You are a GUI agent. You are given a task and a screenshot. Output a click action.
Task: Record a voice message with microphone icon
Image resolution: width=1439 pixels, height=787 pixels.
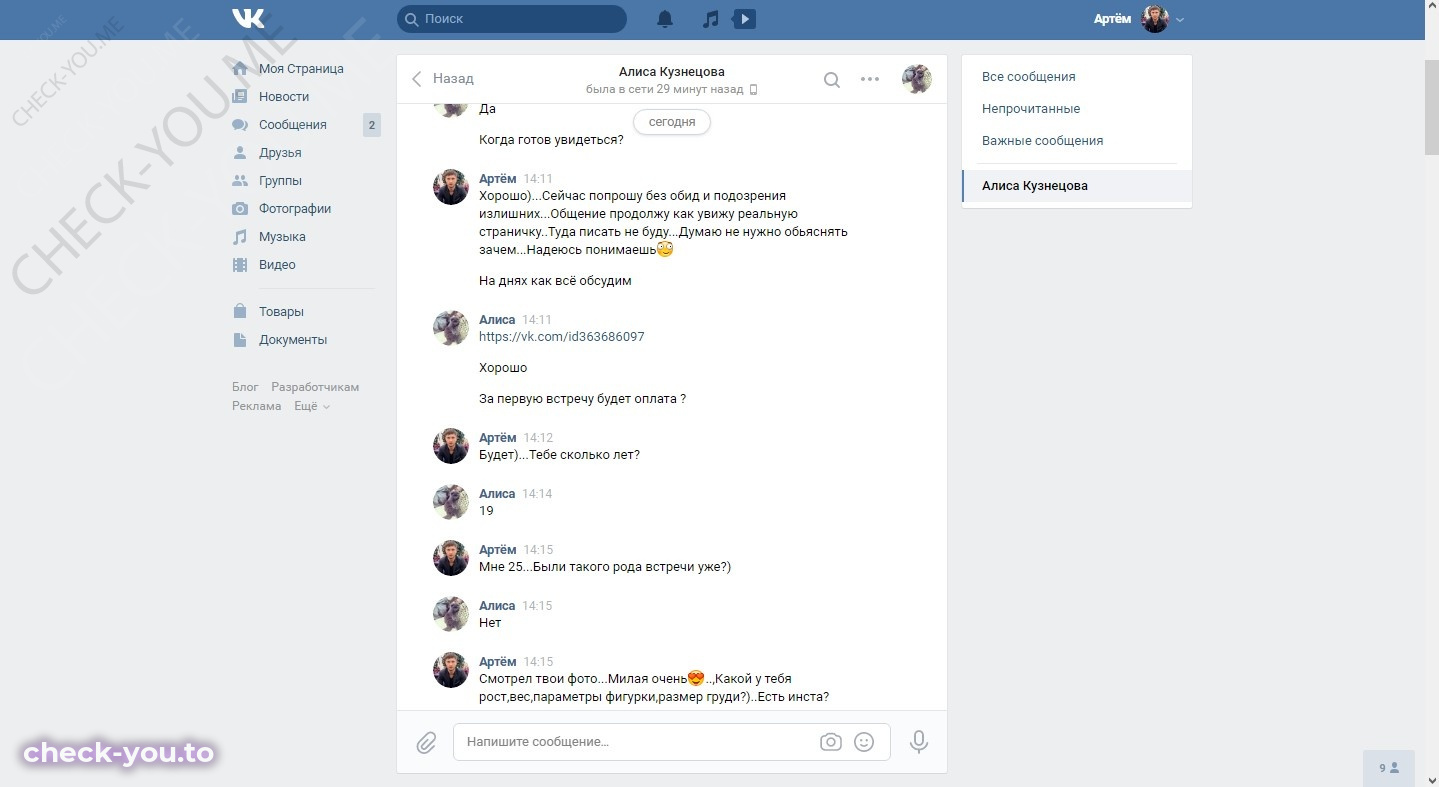coord(919,742)
